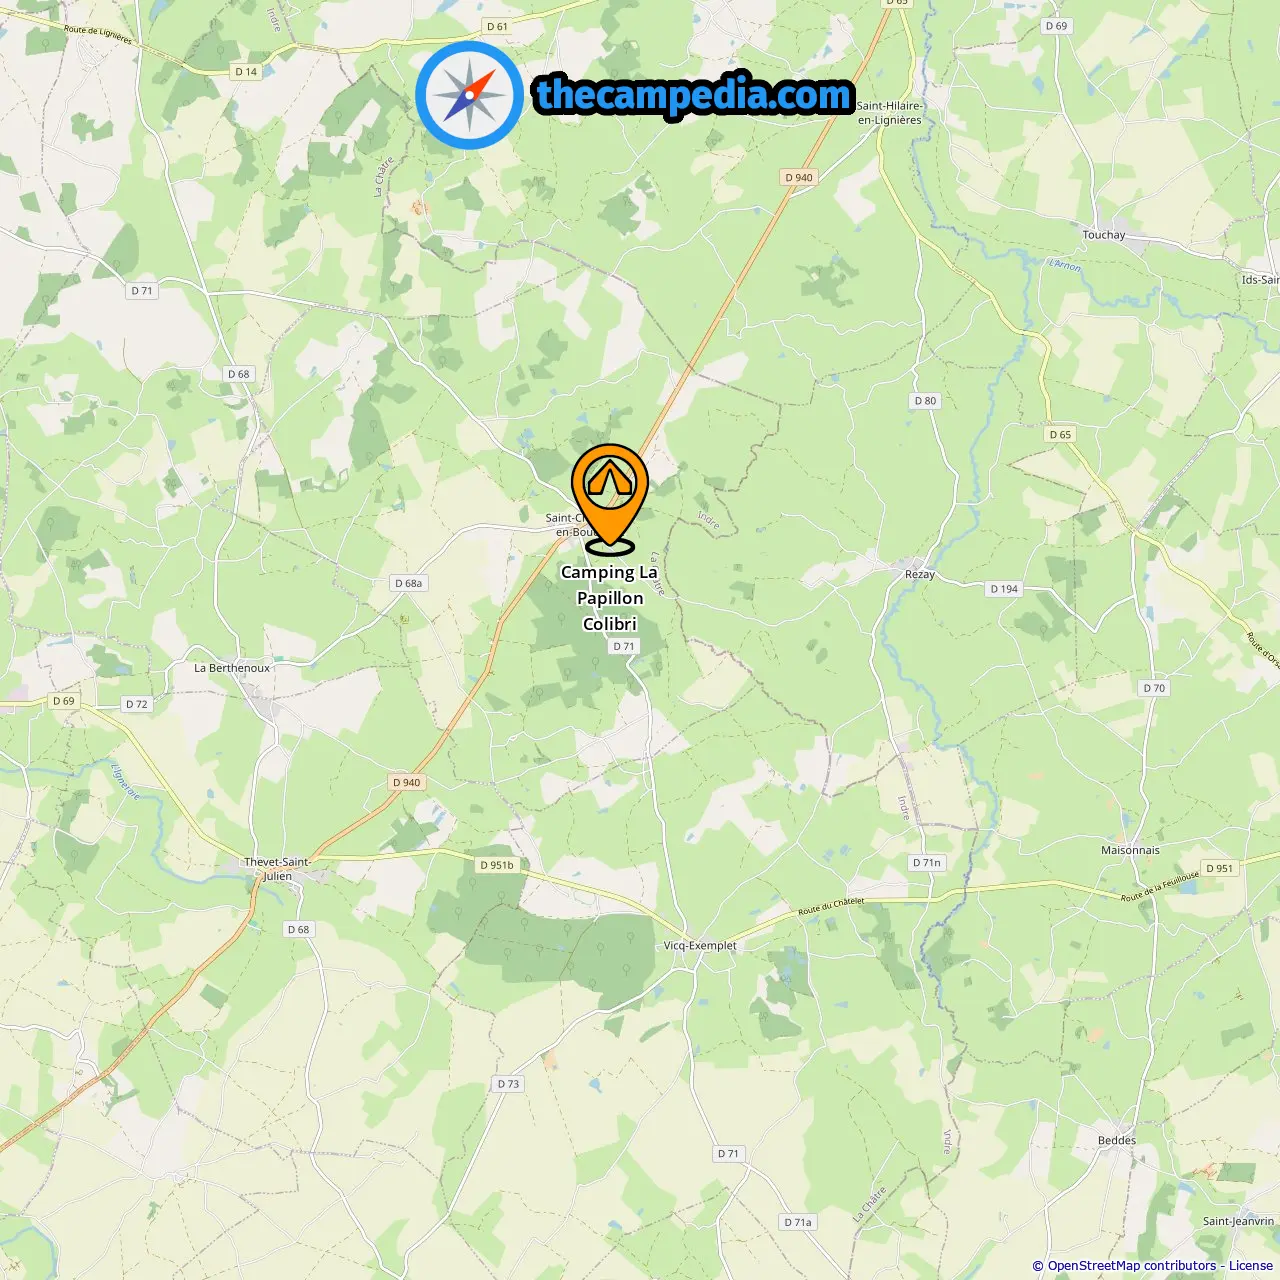Open the License link
The height and width of the screenshot is (1280, 1280).
click(x=1251, y=1265)
